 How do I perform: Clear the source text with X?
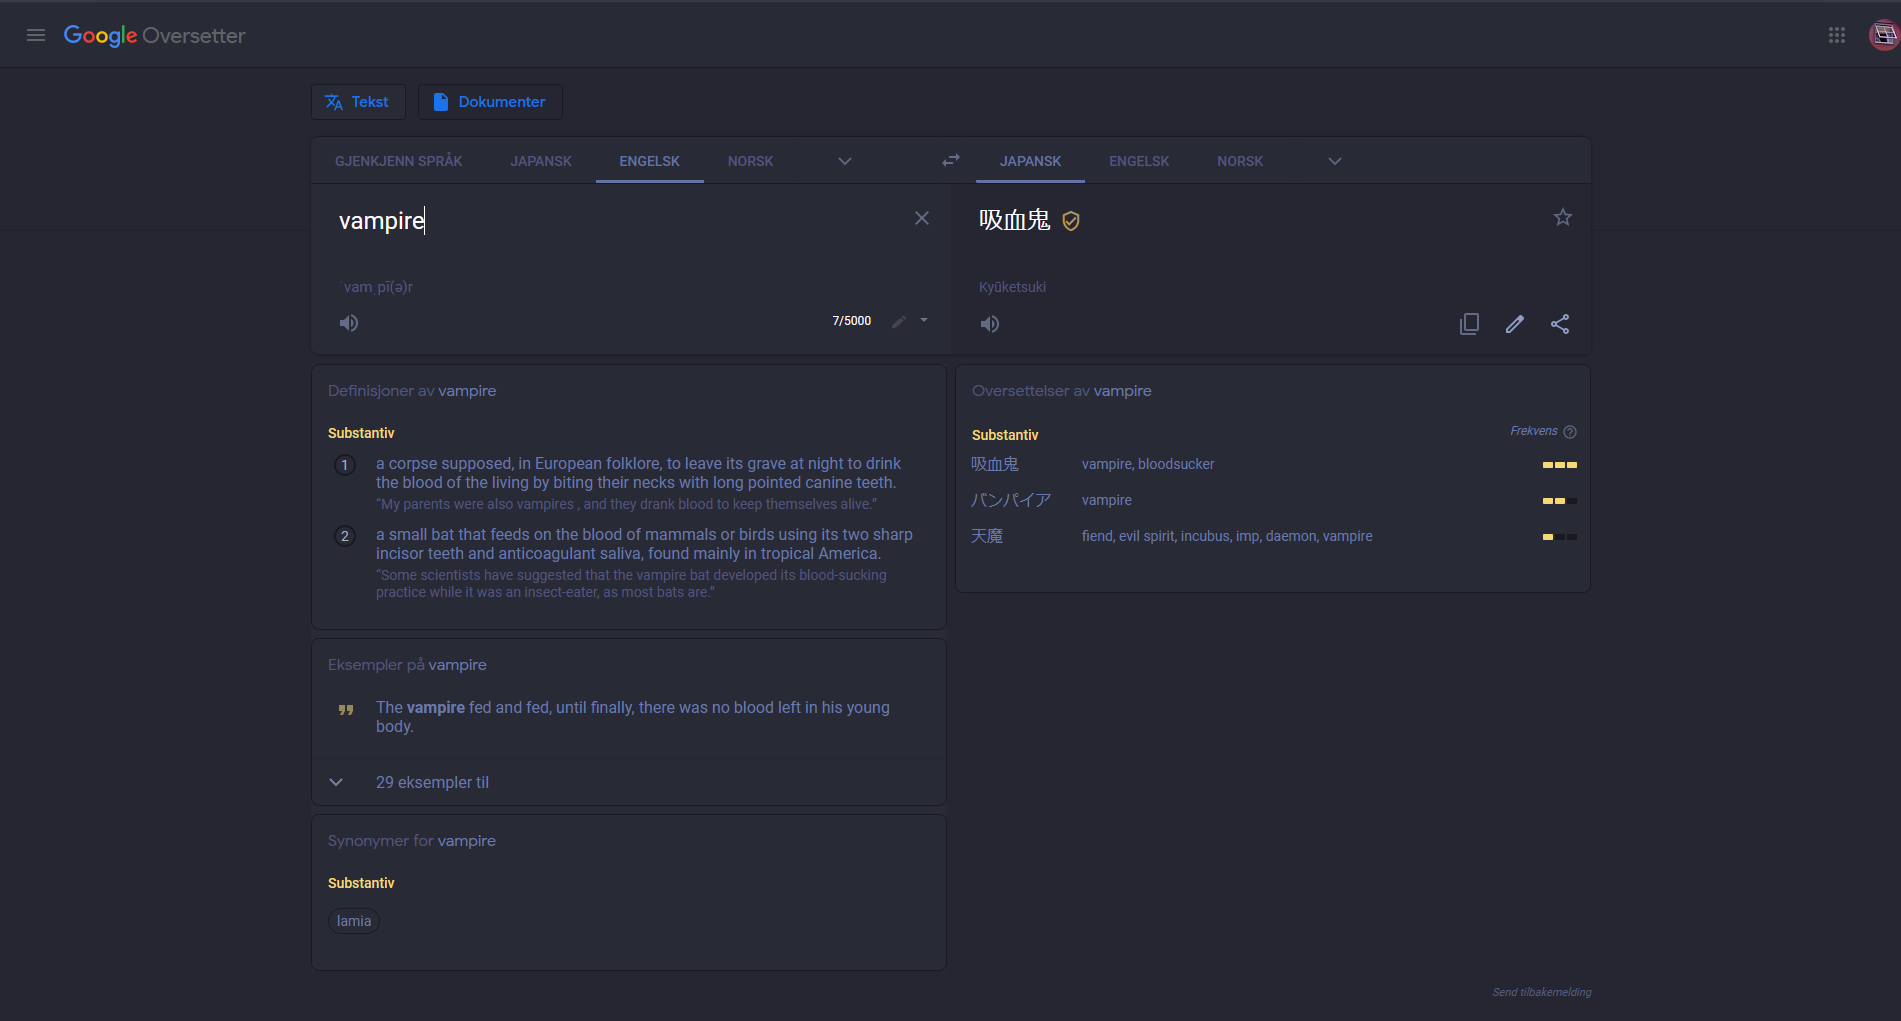921,218
